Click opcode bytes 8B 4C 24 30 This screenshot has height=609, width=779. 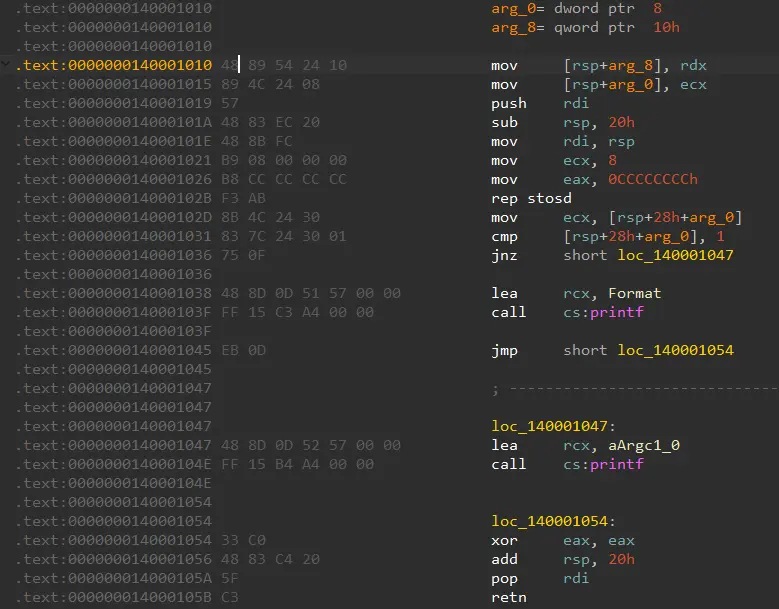271,217
